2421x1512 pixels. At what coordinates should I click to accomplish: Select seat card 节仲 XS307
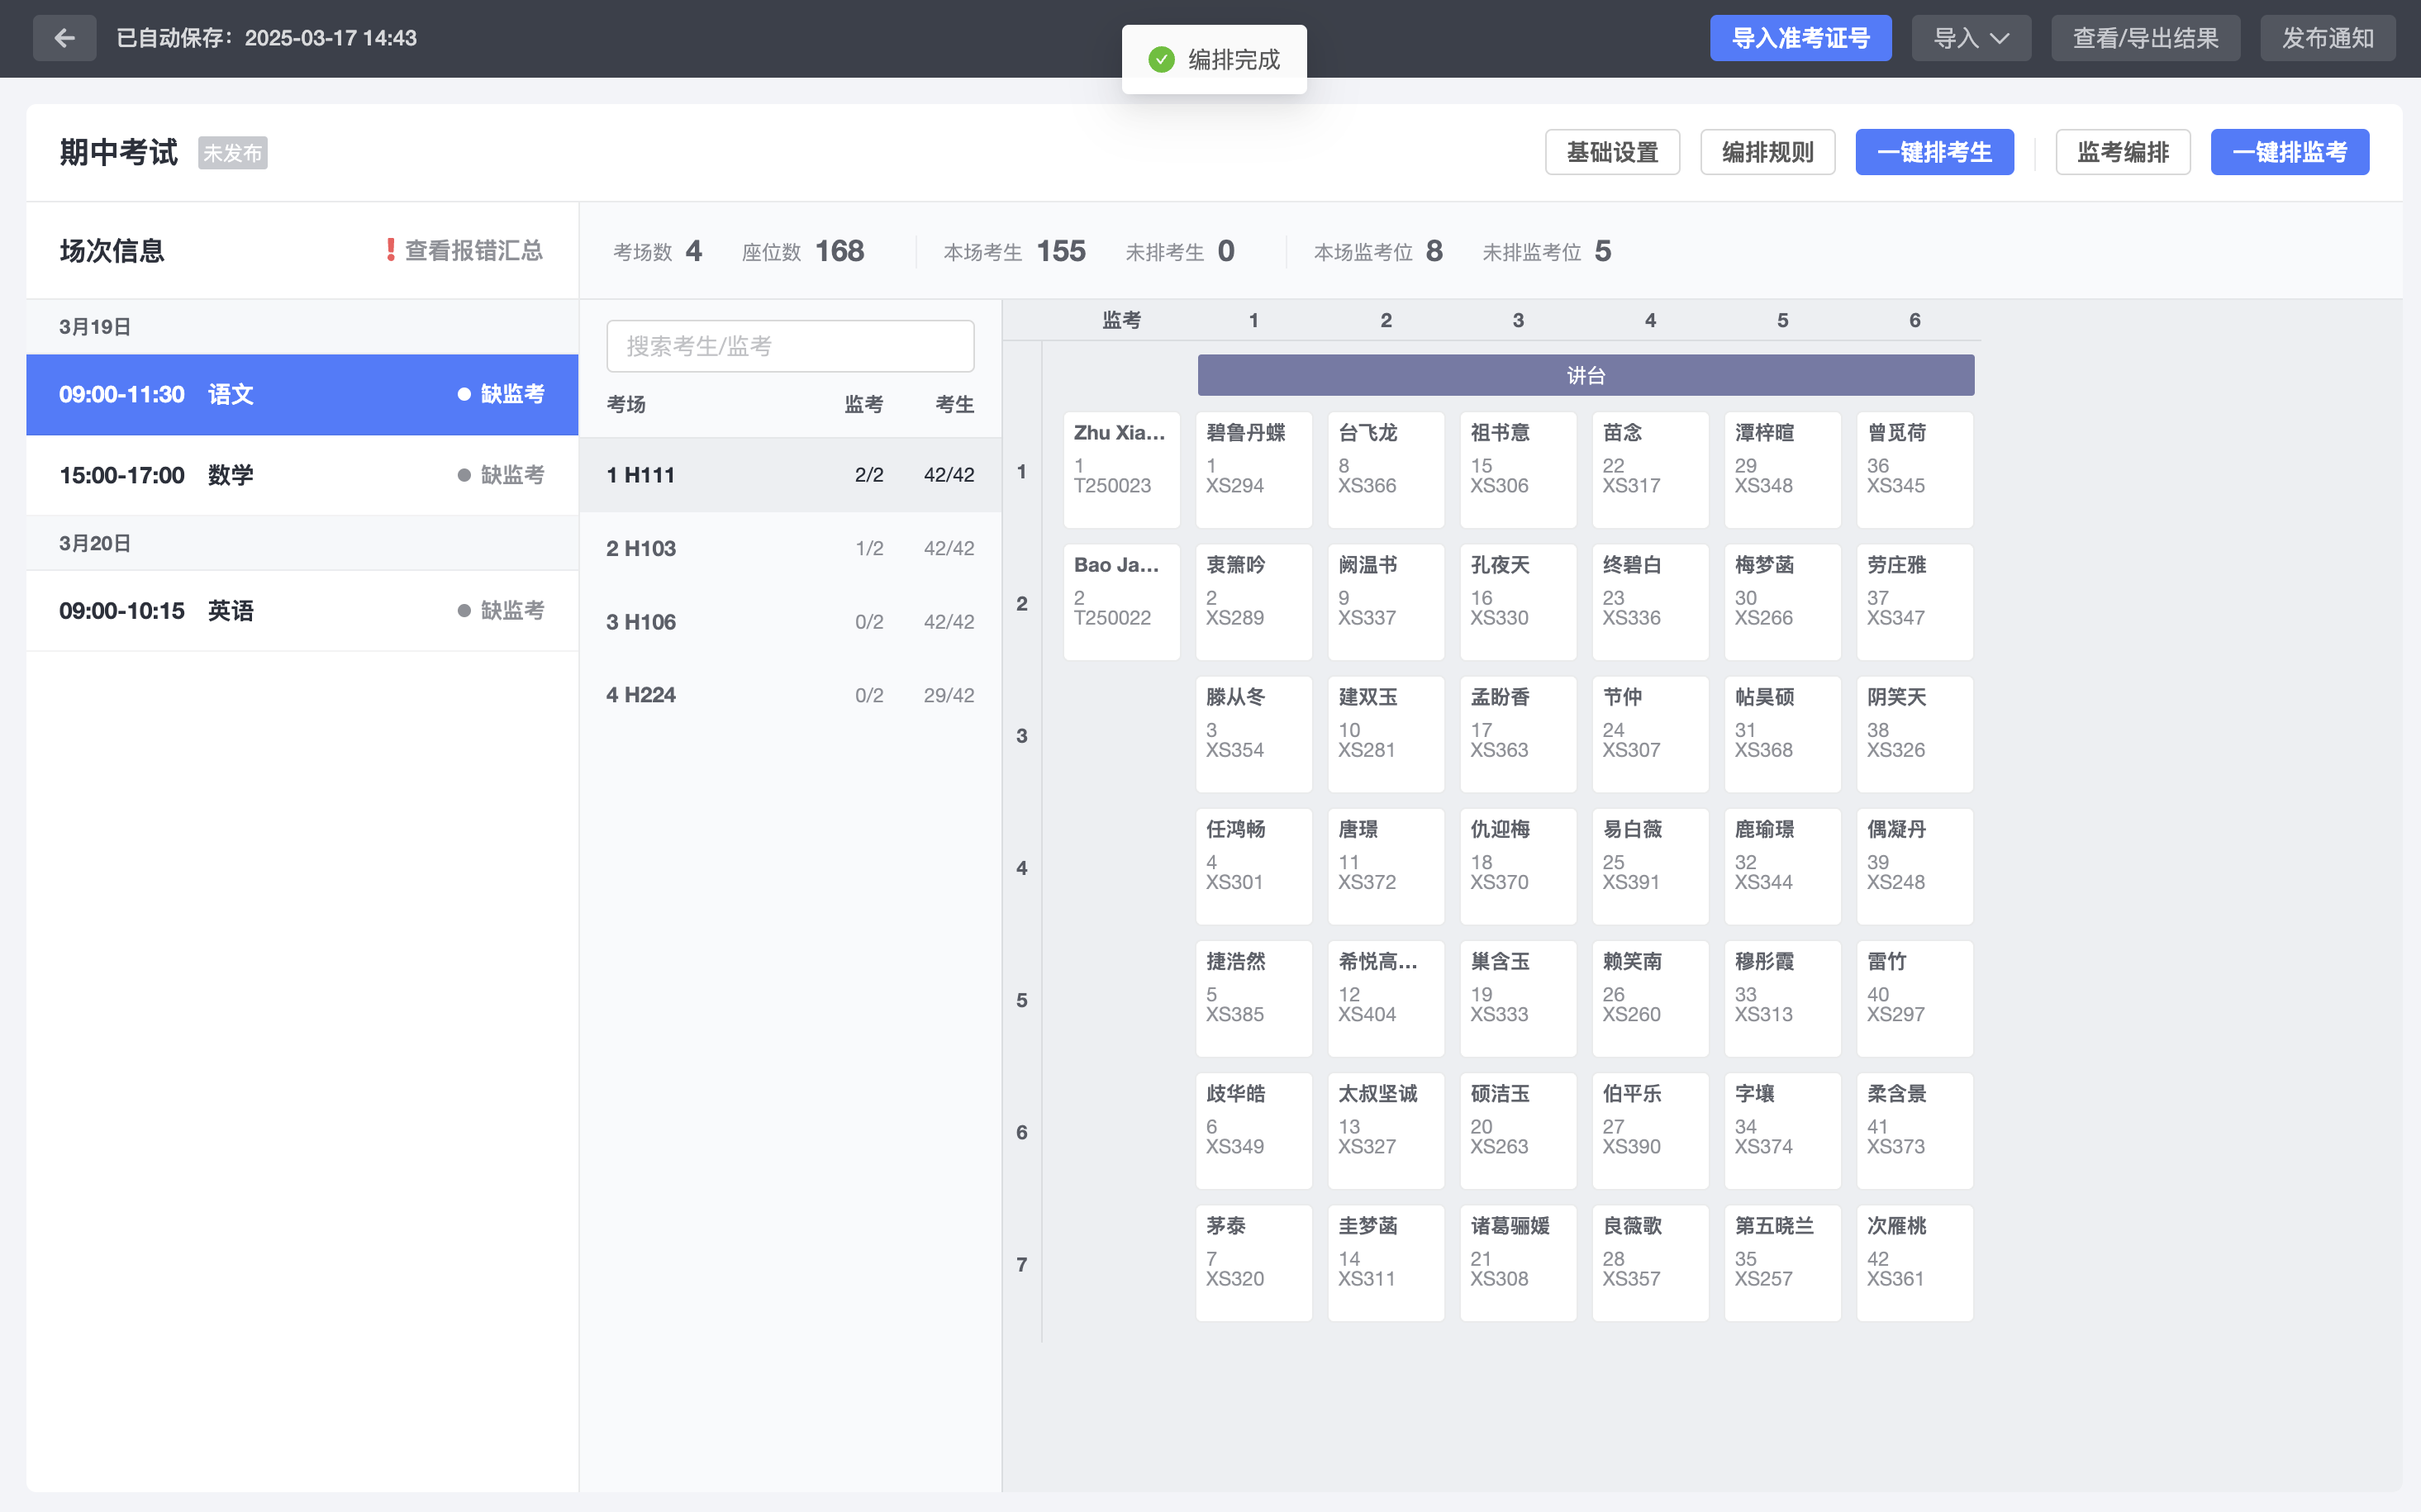tap(1650, 734)
